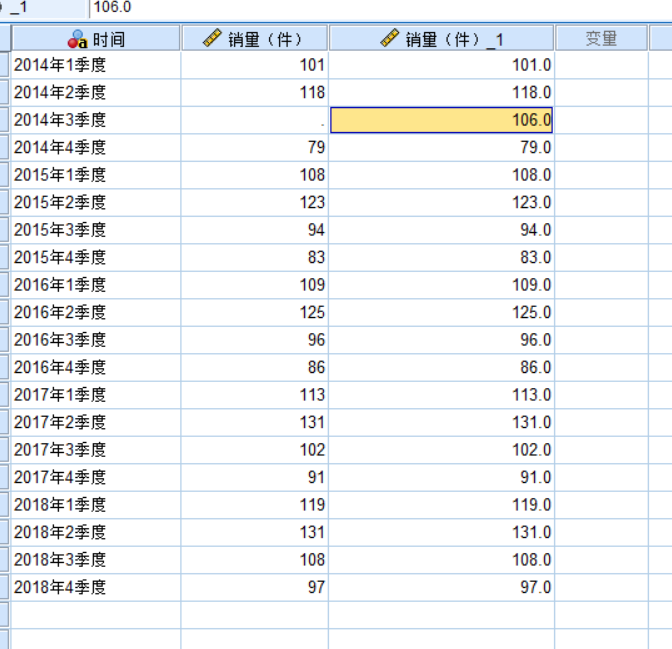672x649 pixels.
Task: Select sales value 97 for 2018年4季度
Action: click(x=255, y=587)
